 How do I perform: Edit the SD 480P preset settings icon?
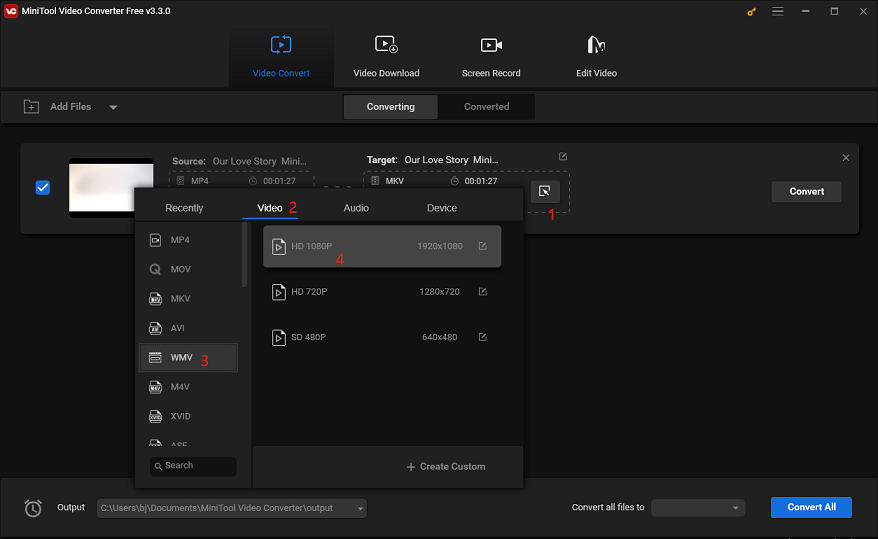coord(483,337)
